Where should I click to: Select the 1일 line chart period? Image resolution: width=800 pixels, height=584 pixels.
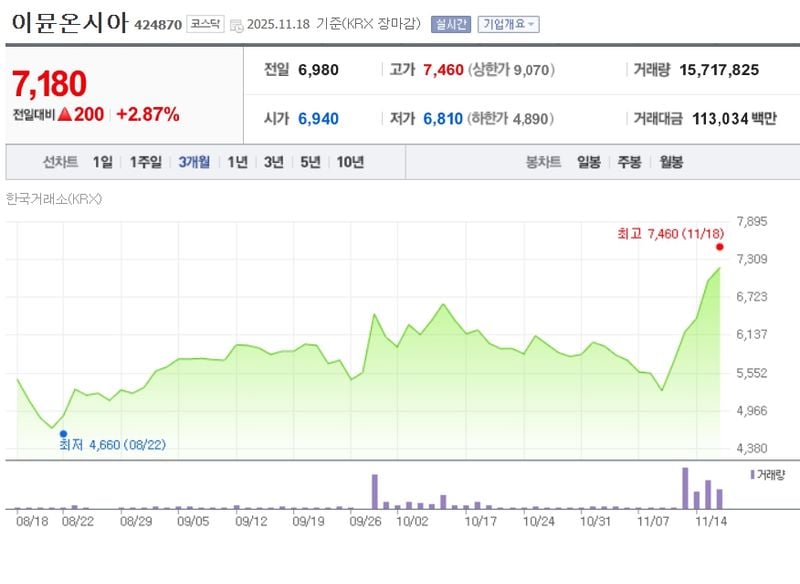click(102, 162)
